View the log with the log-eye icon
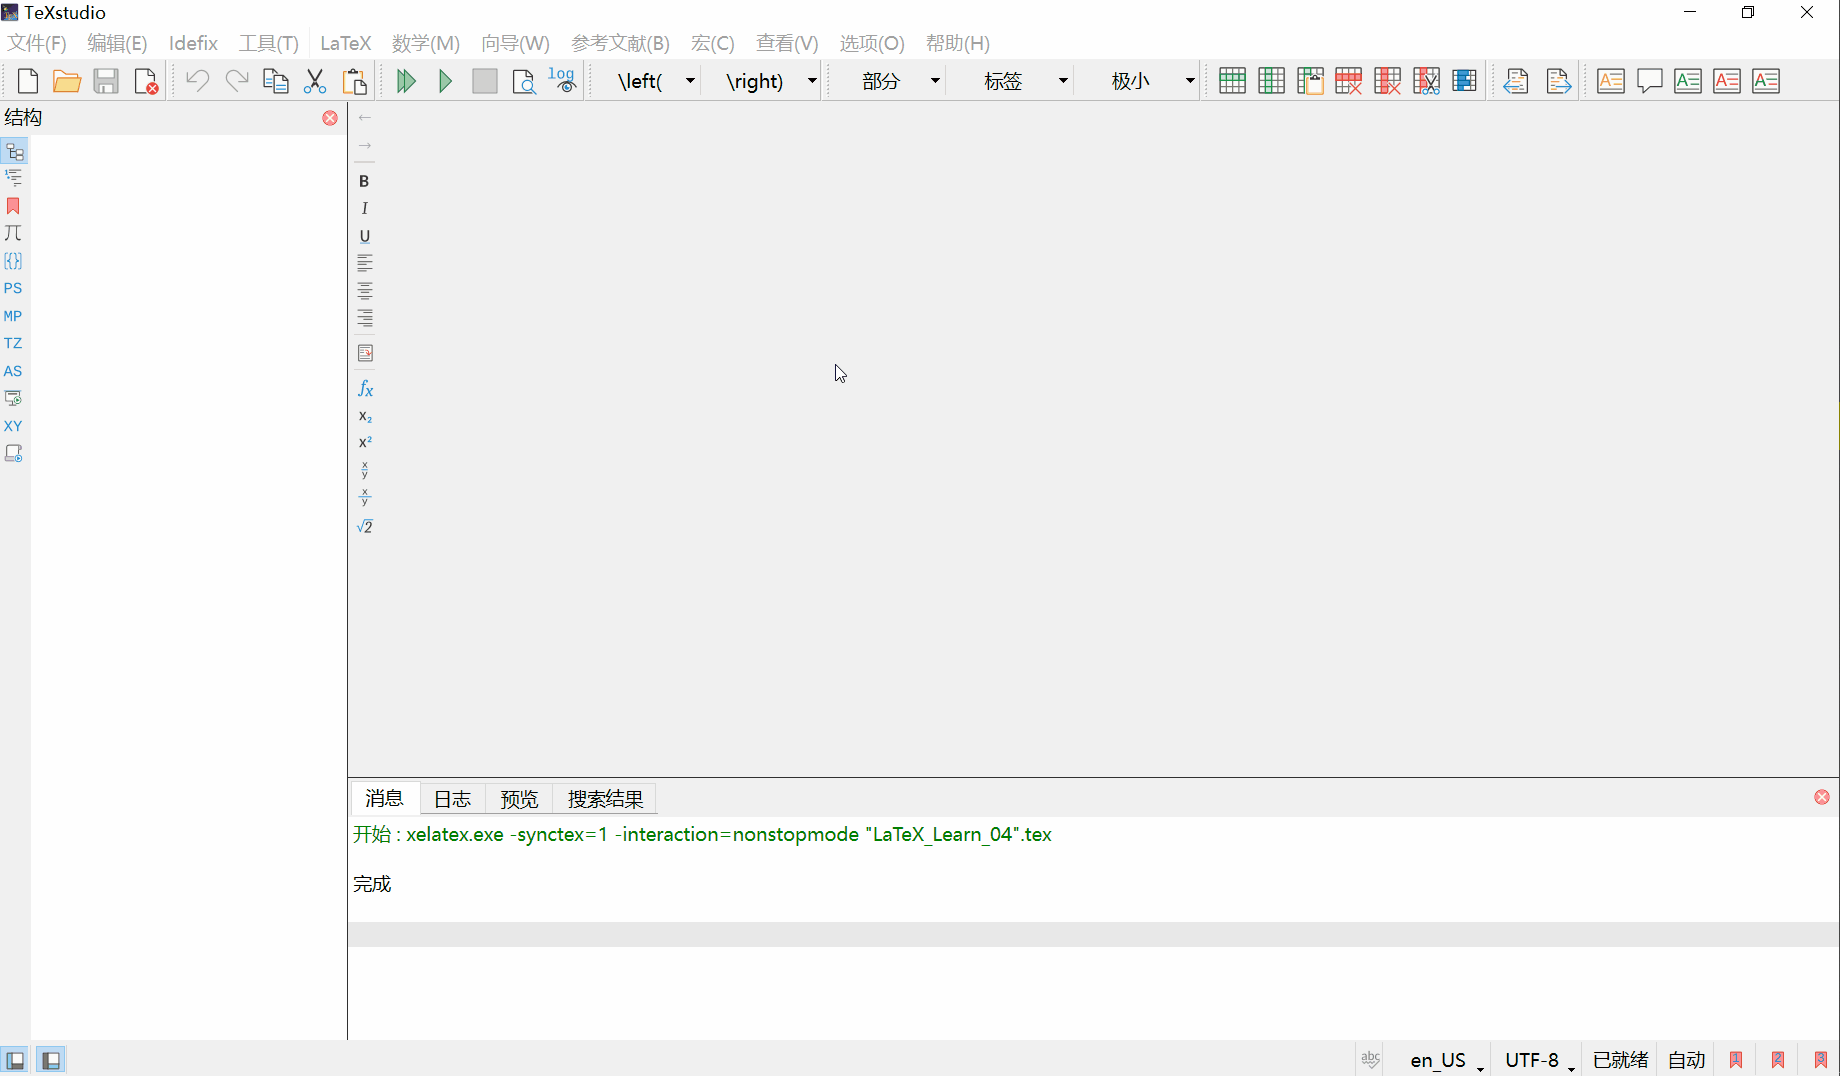 pyautogui.click(x=563, y=81)
